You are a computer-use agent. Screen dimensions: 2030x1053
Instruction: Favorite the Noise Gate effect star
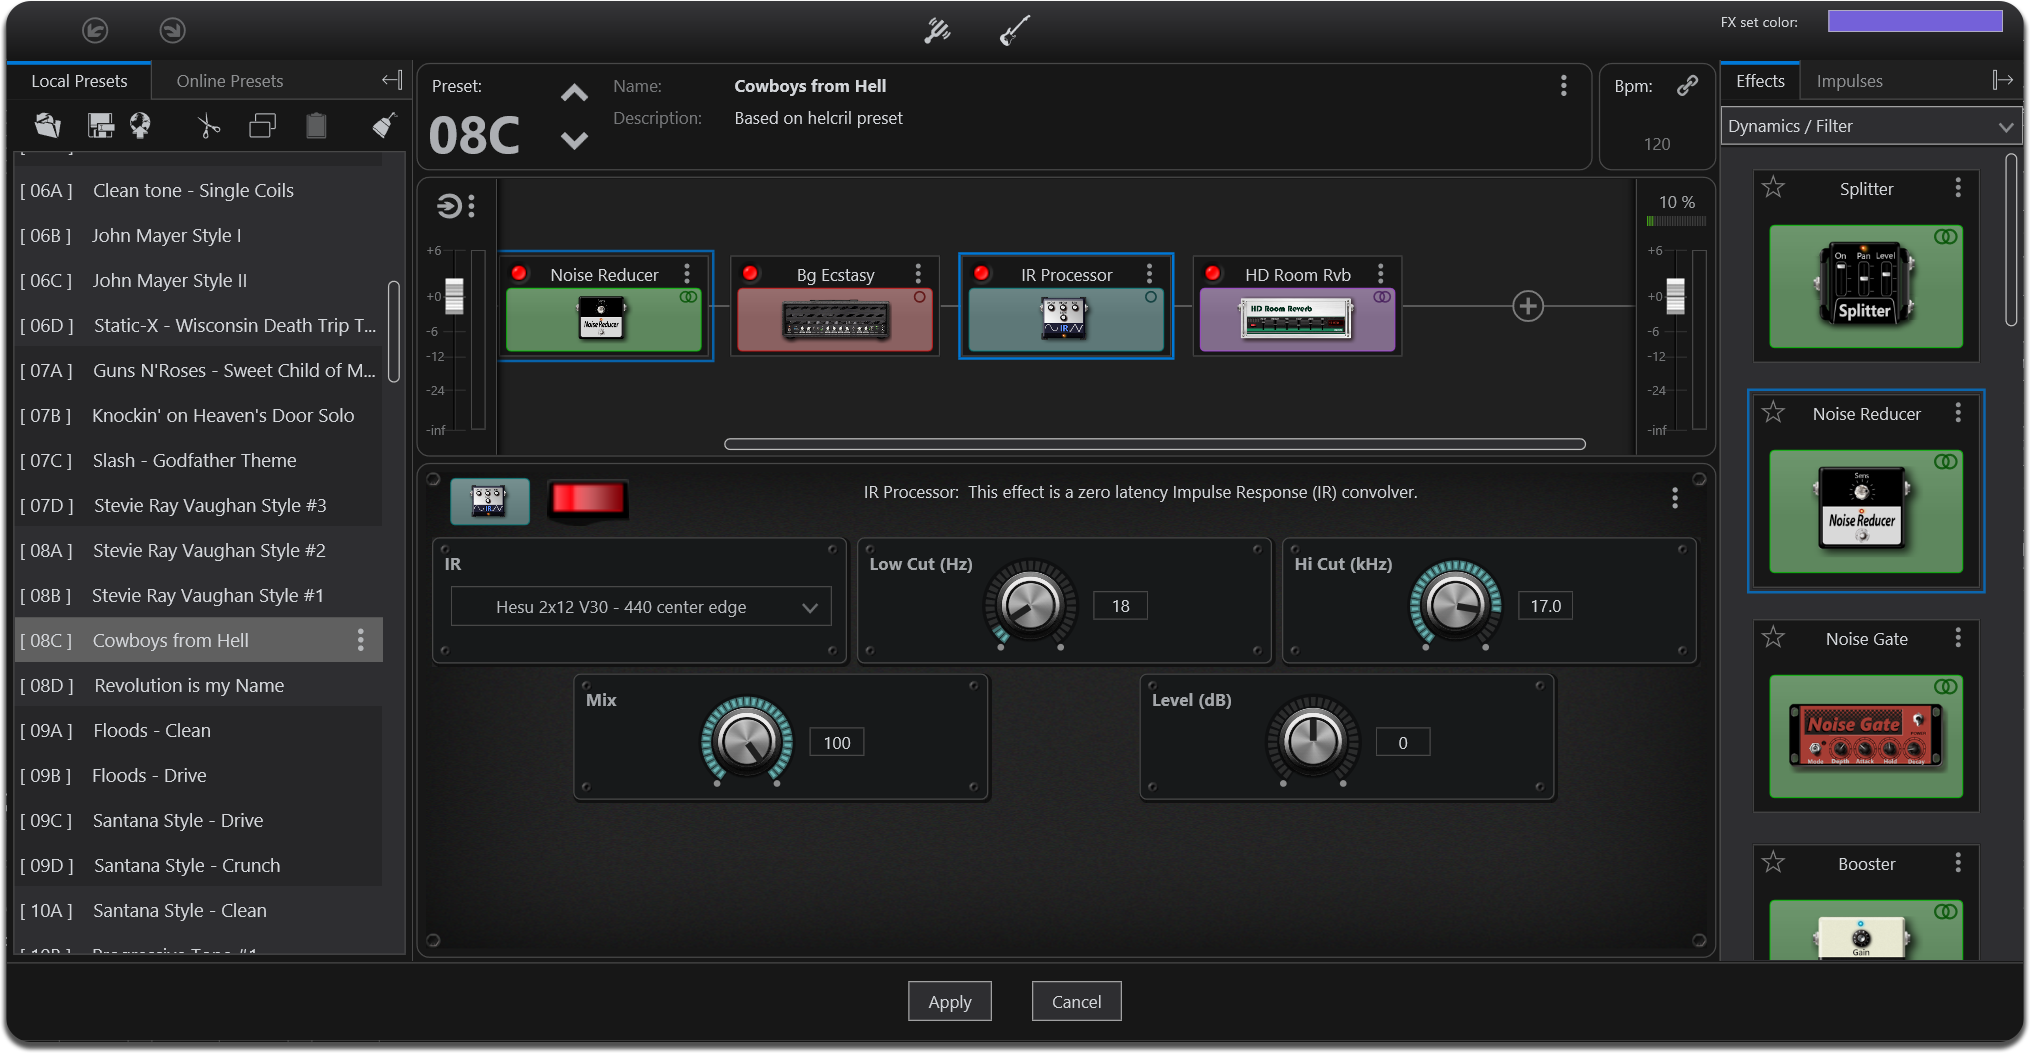pos(1773,637)
